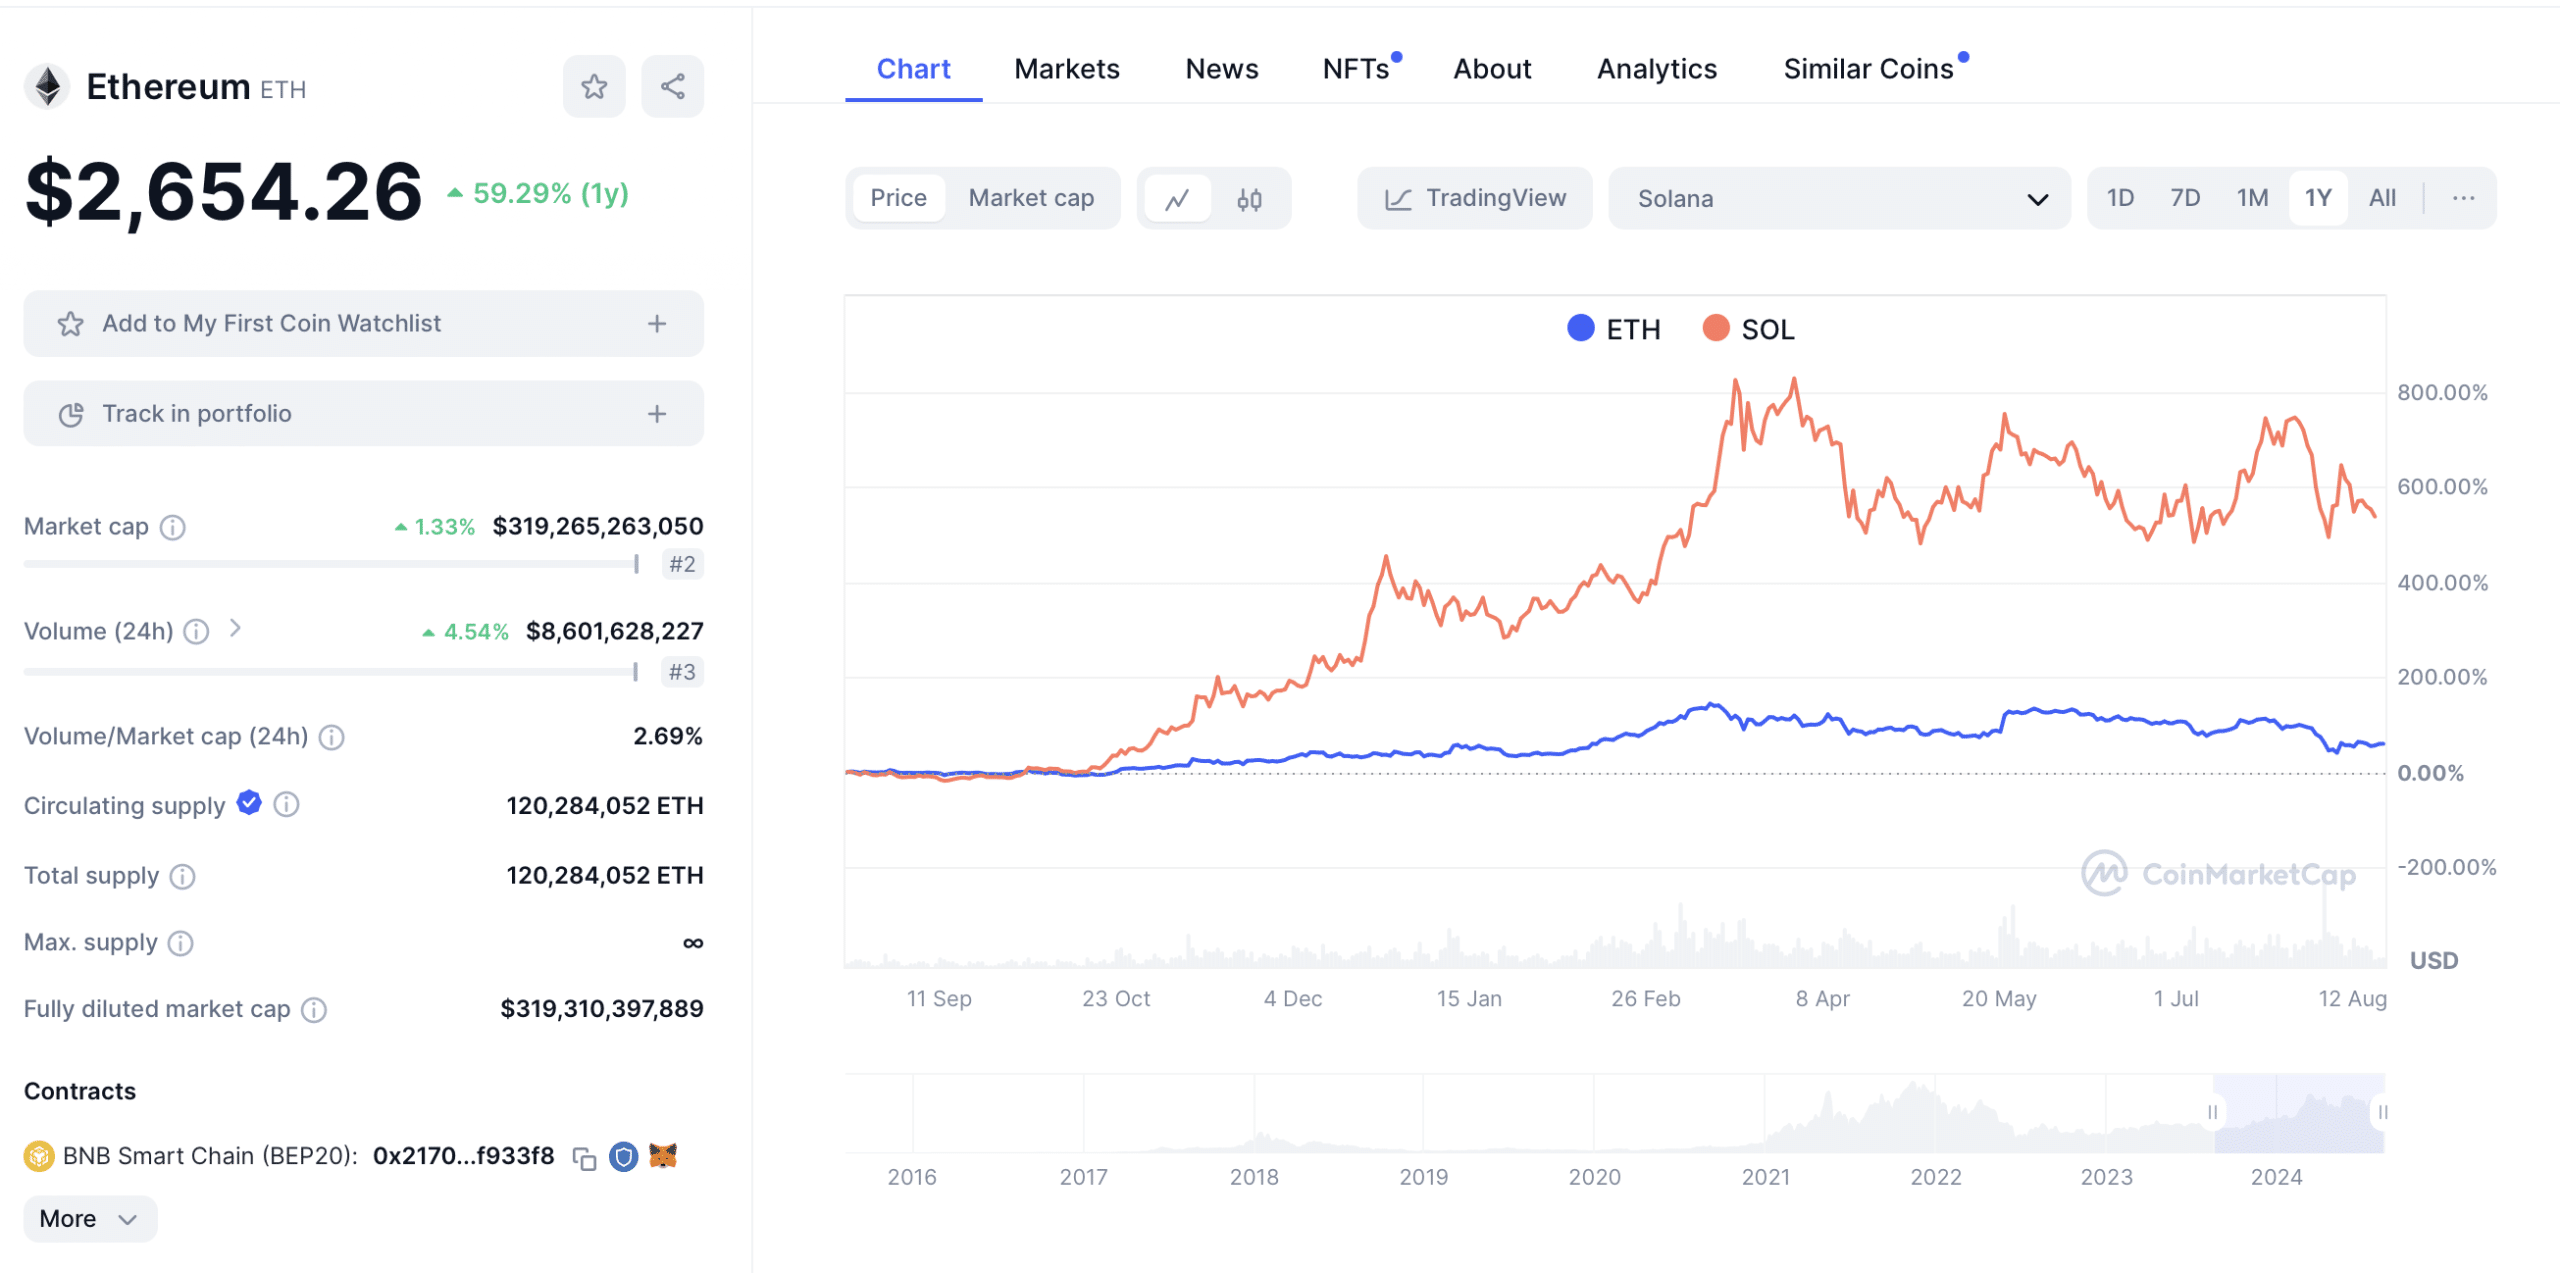
Task: Open TradingView chart
Action: pos(1475,199)
